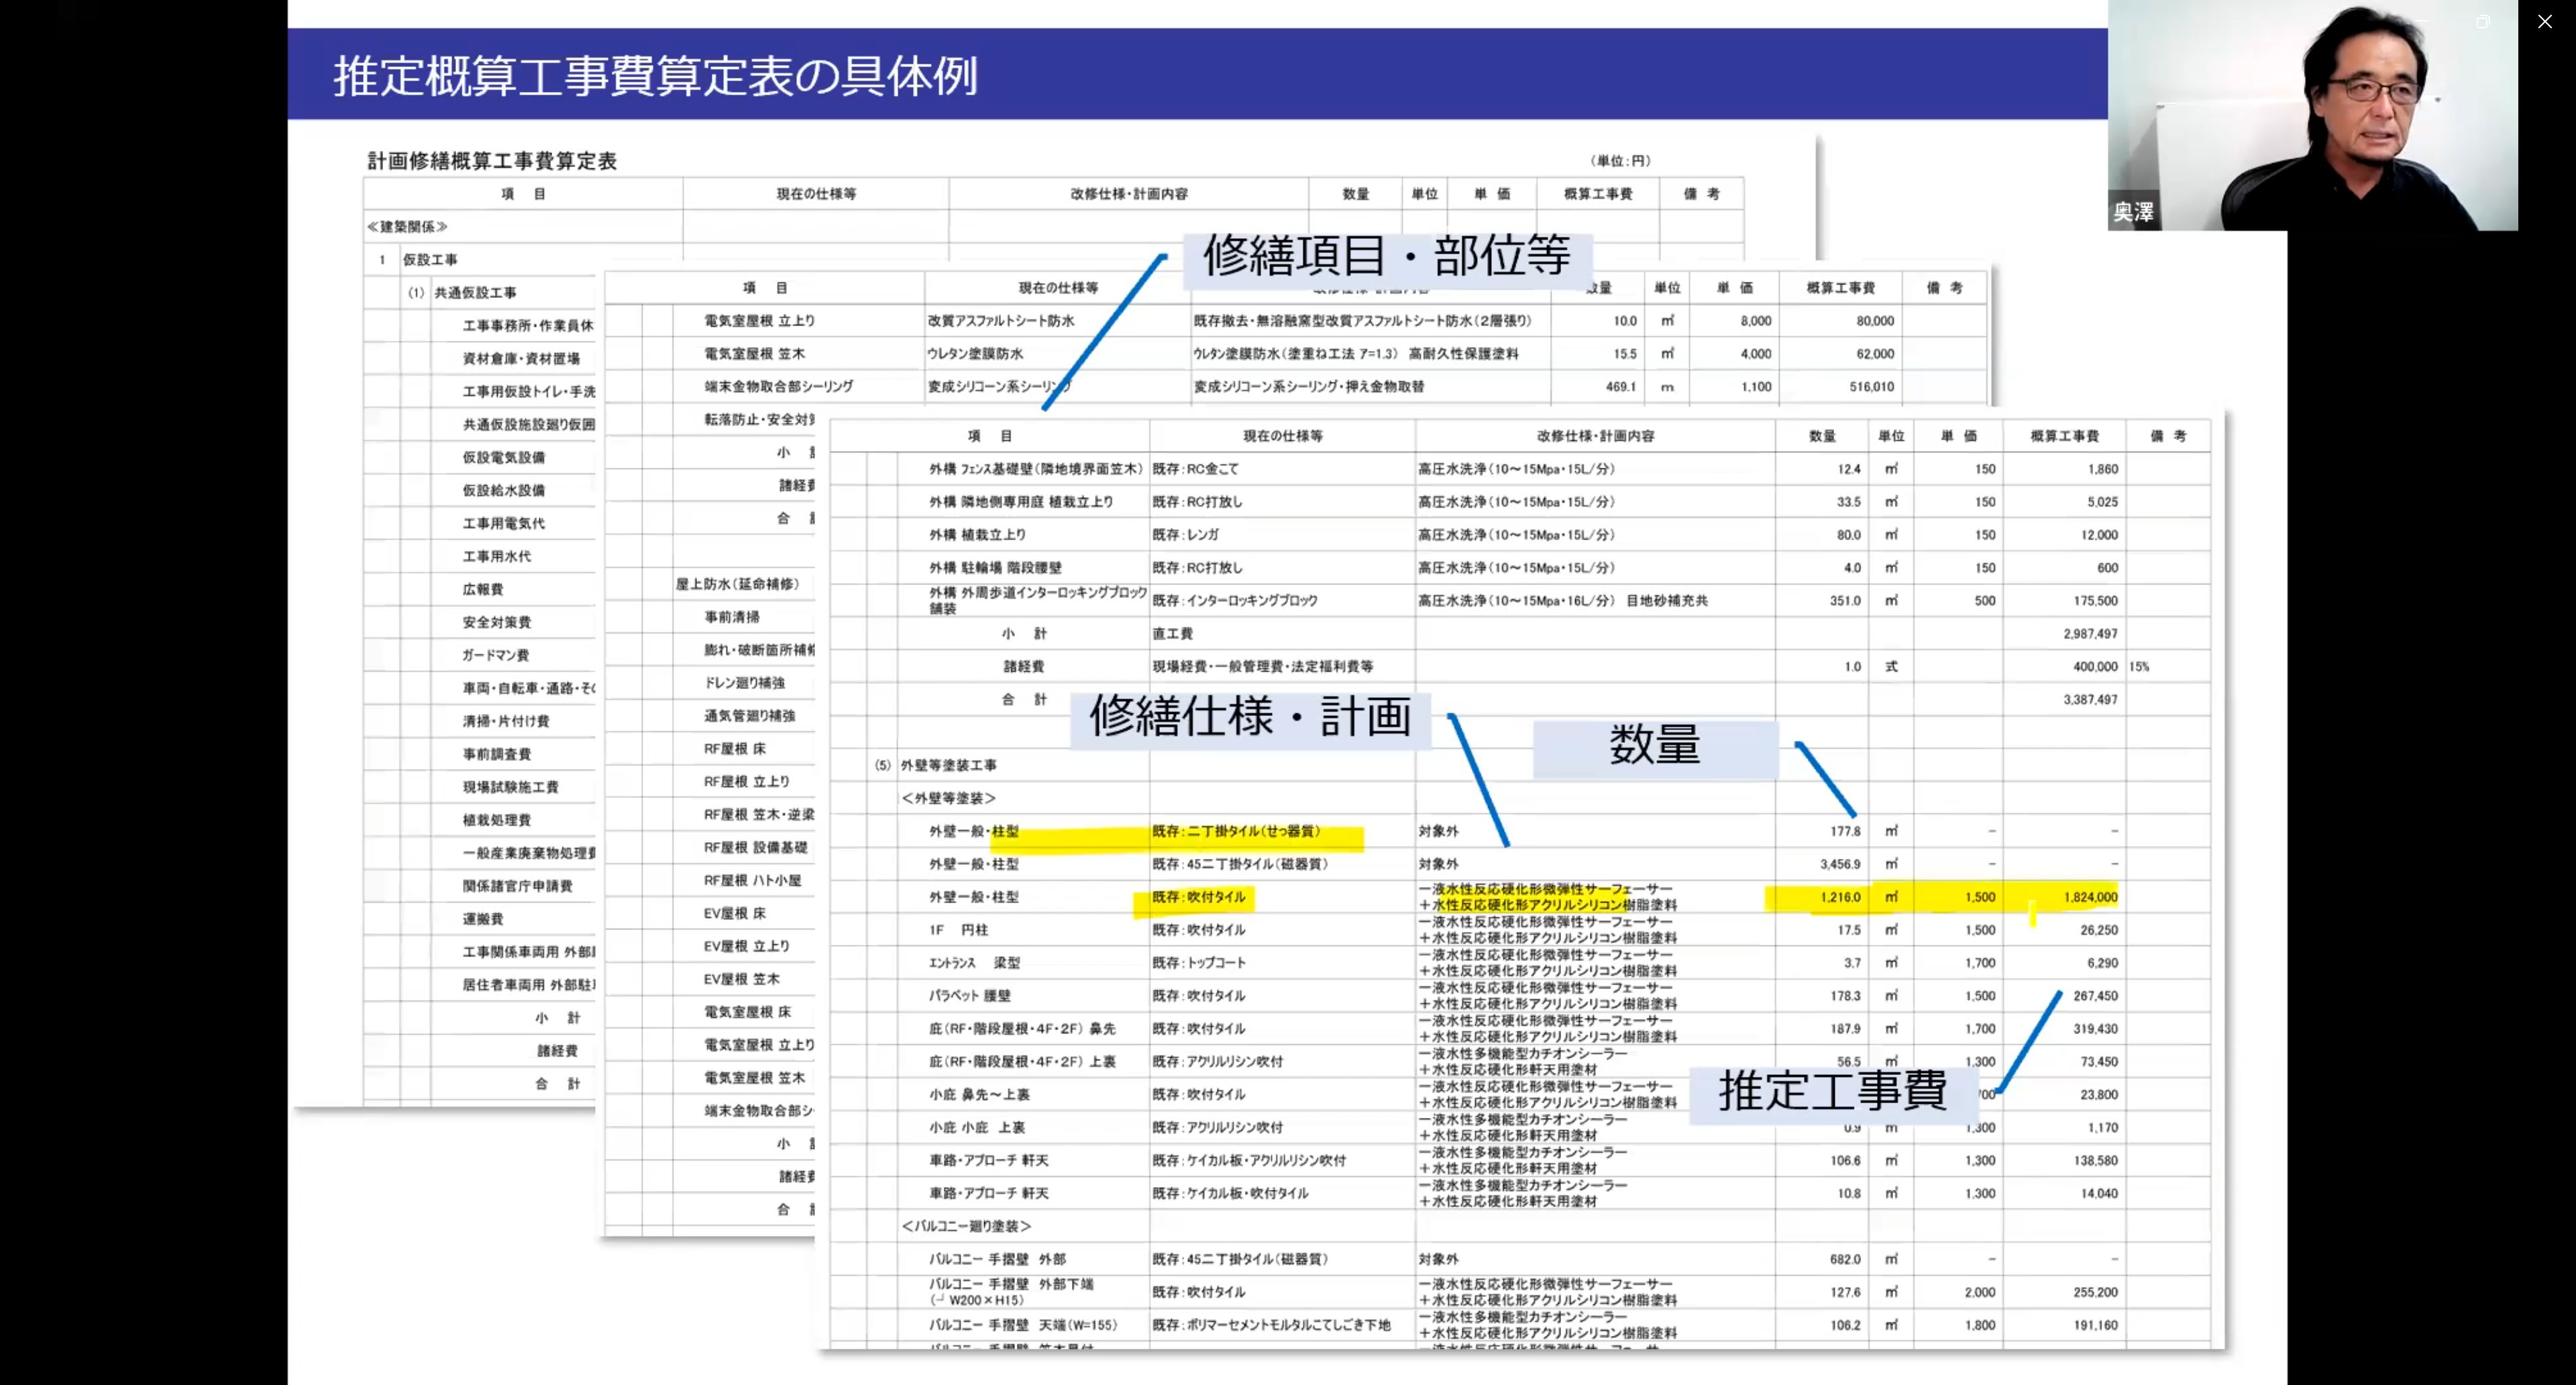The image size is (2576, 1385).
Task: Click the 屋上防水(延命補修) row
Action: [737, 584]
